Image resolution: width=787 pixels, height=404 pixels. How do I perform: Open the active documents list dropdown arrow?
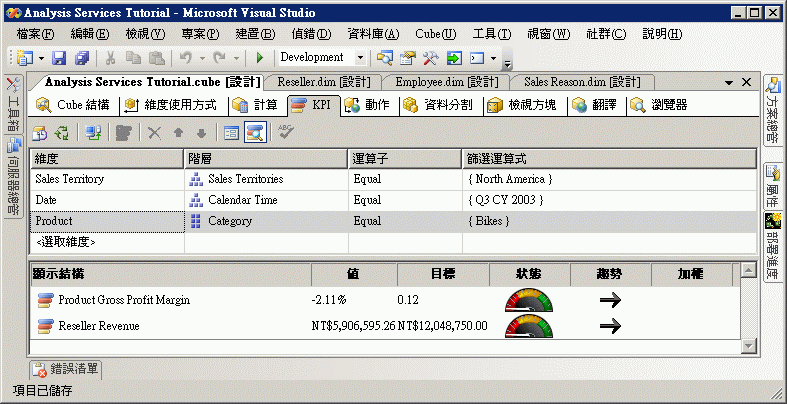(x=729, y=83)
